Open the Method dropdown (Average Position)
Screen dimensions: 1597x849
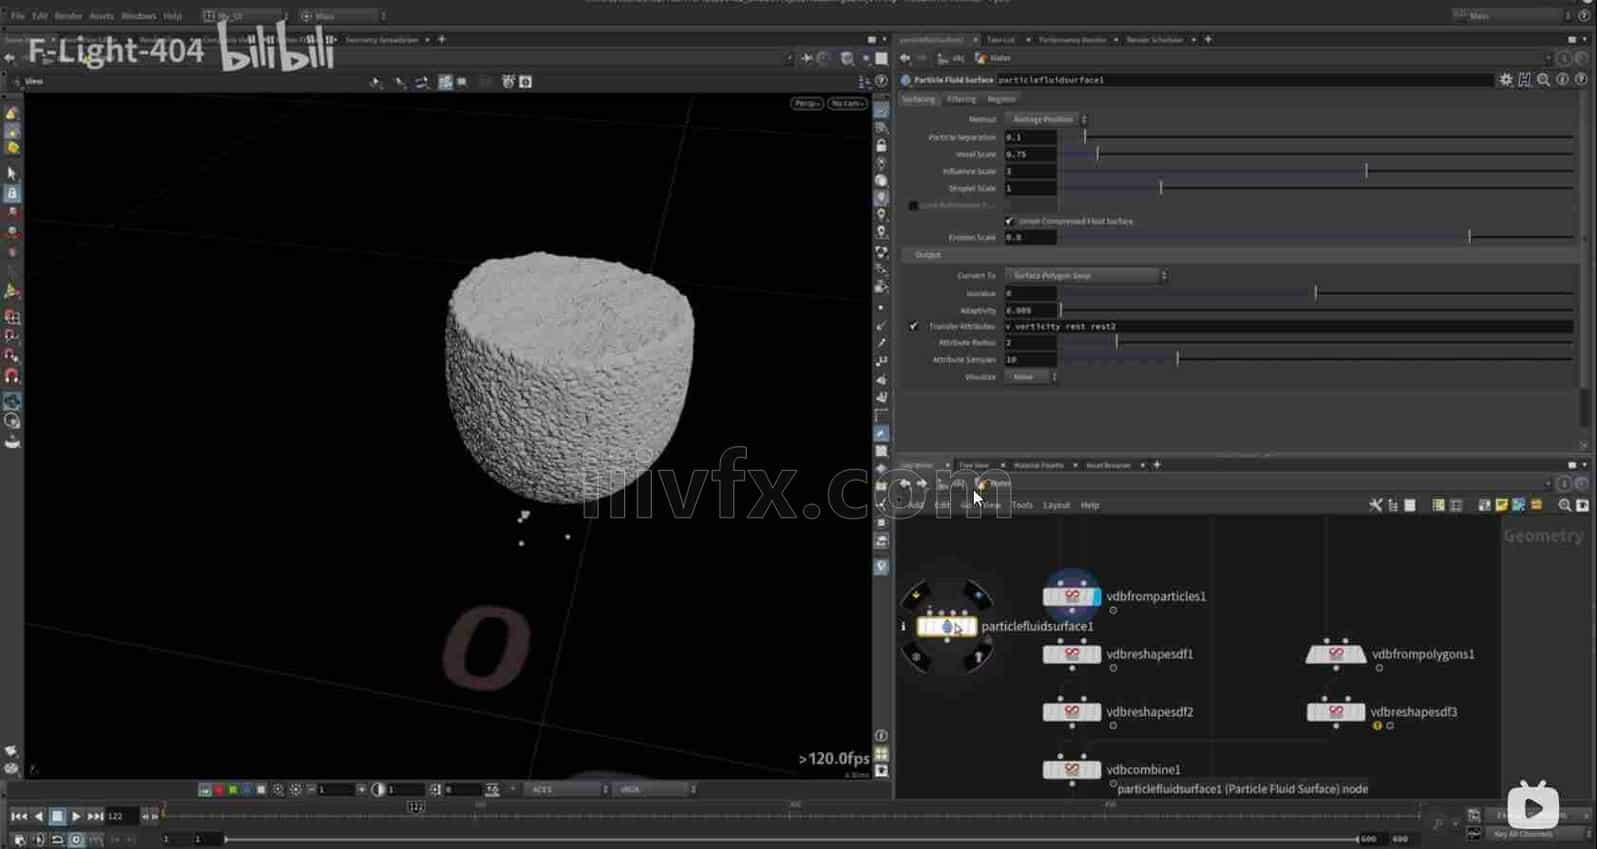[1047, 120]
